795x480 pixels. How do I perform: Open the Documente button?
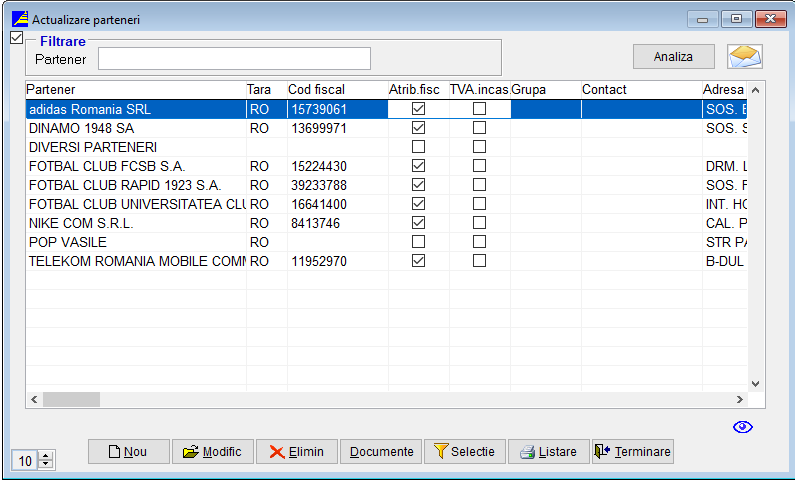(x=381, y=452)
